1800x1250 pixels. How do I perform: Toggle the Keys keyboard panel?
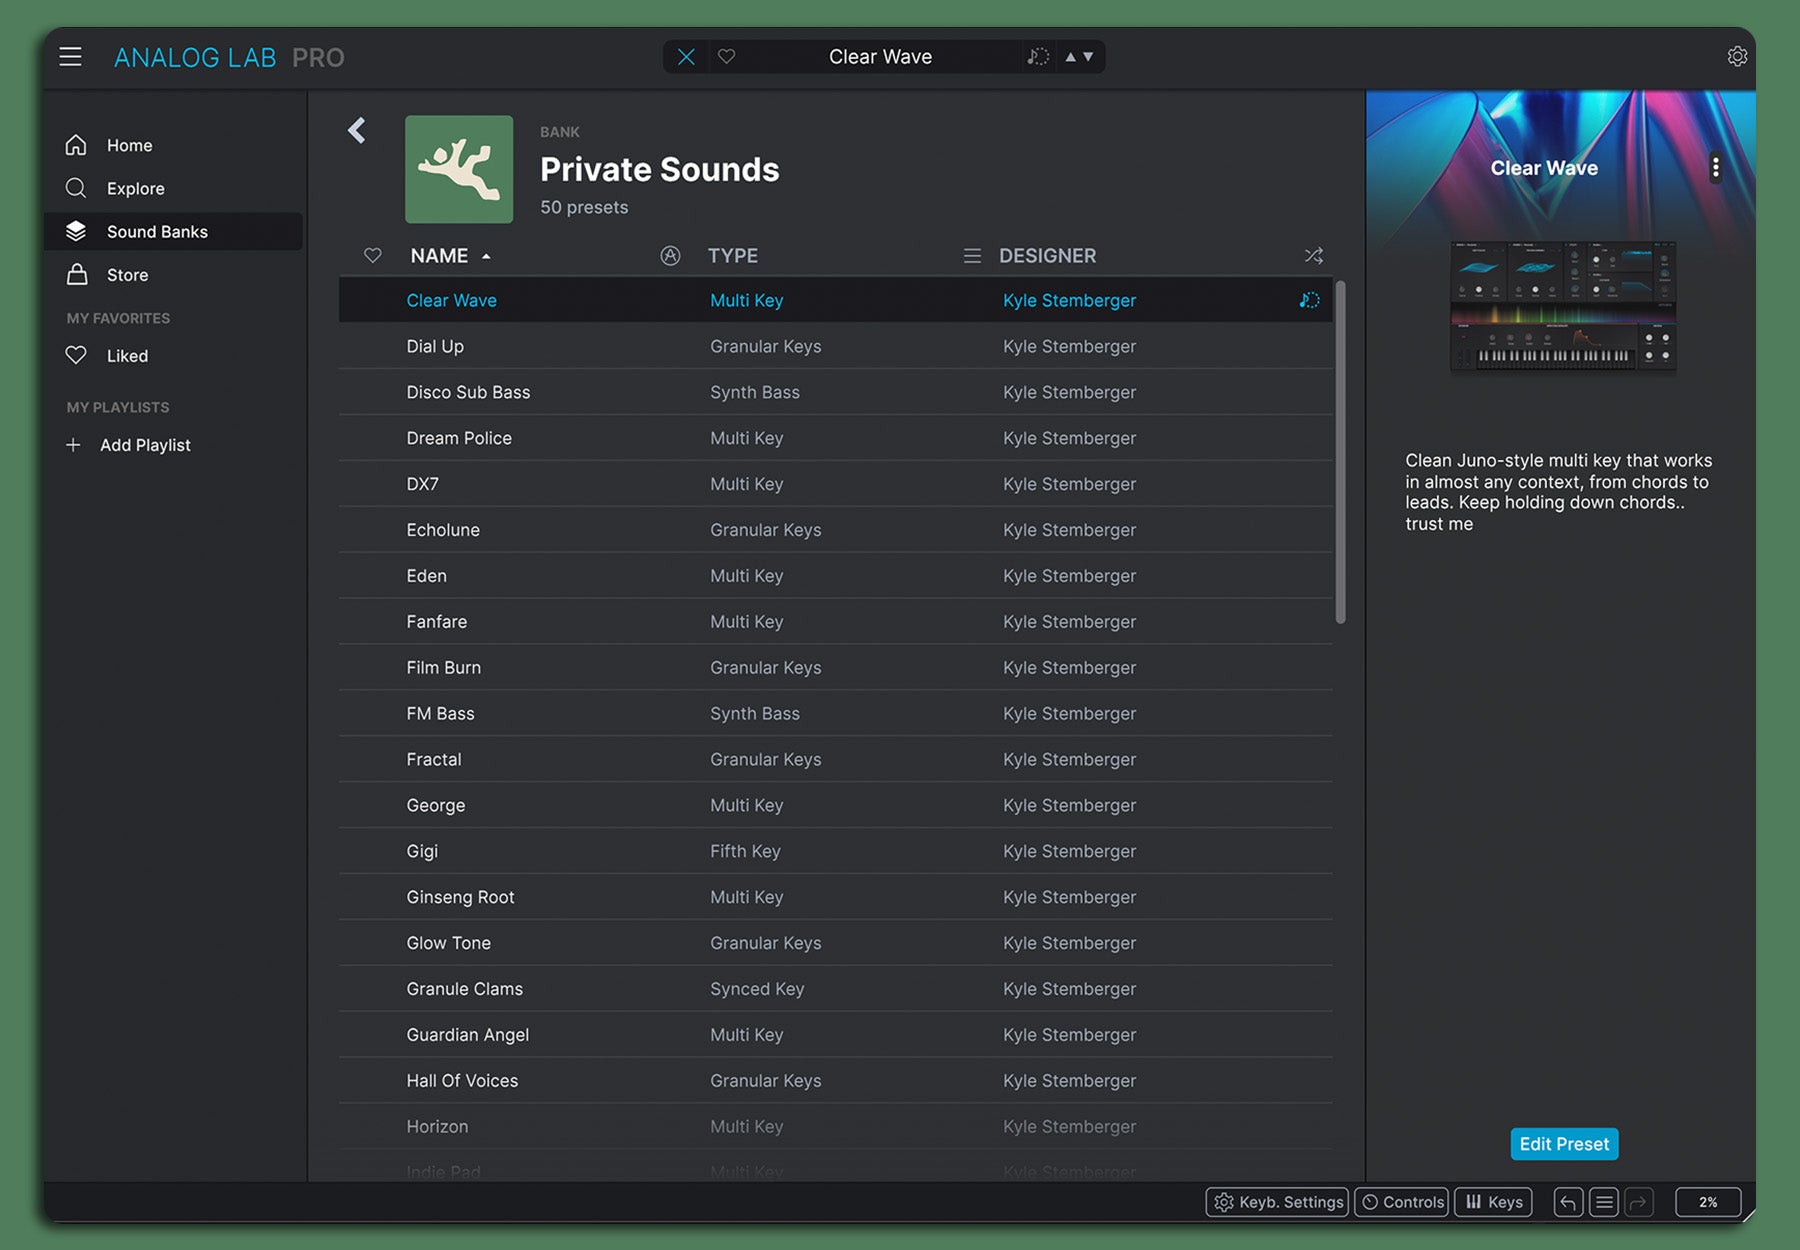(1494, 1202)
